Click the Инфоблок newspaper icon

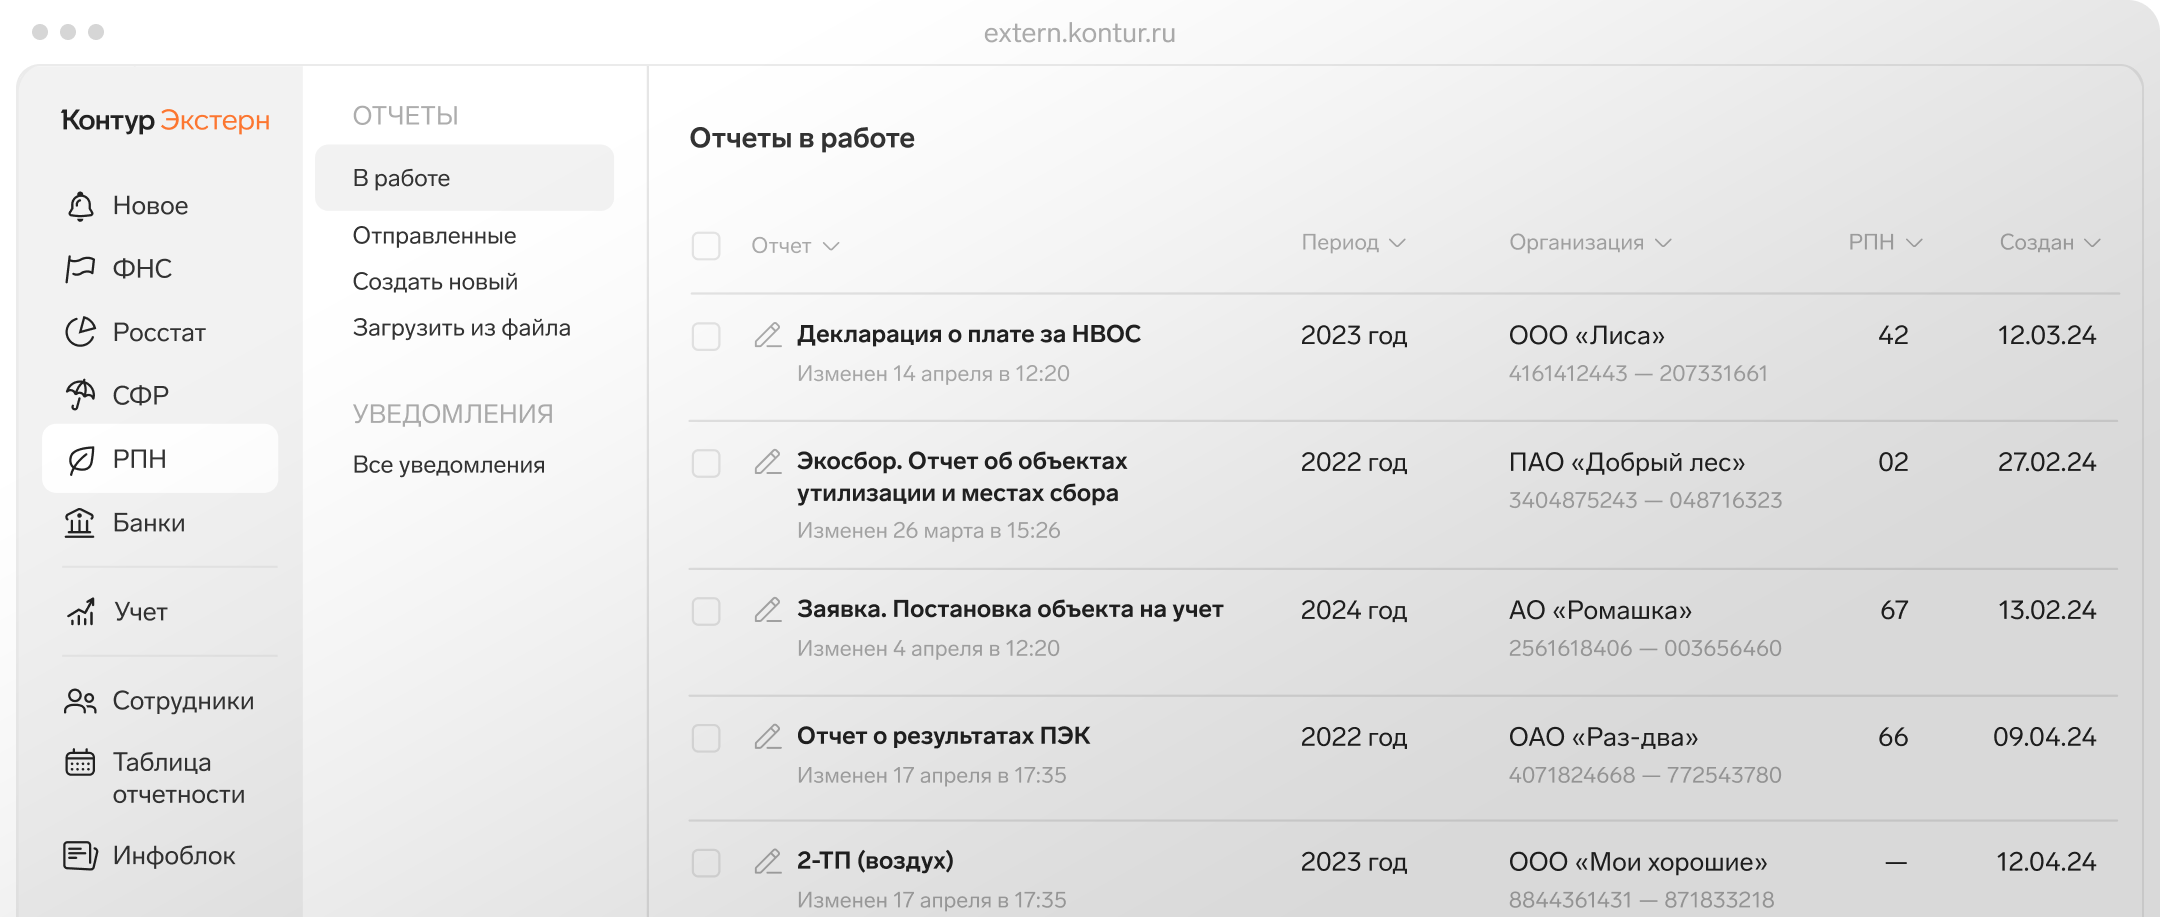80,855
